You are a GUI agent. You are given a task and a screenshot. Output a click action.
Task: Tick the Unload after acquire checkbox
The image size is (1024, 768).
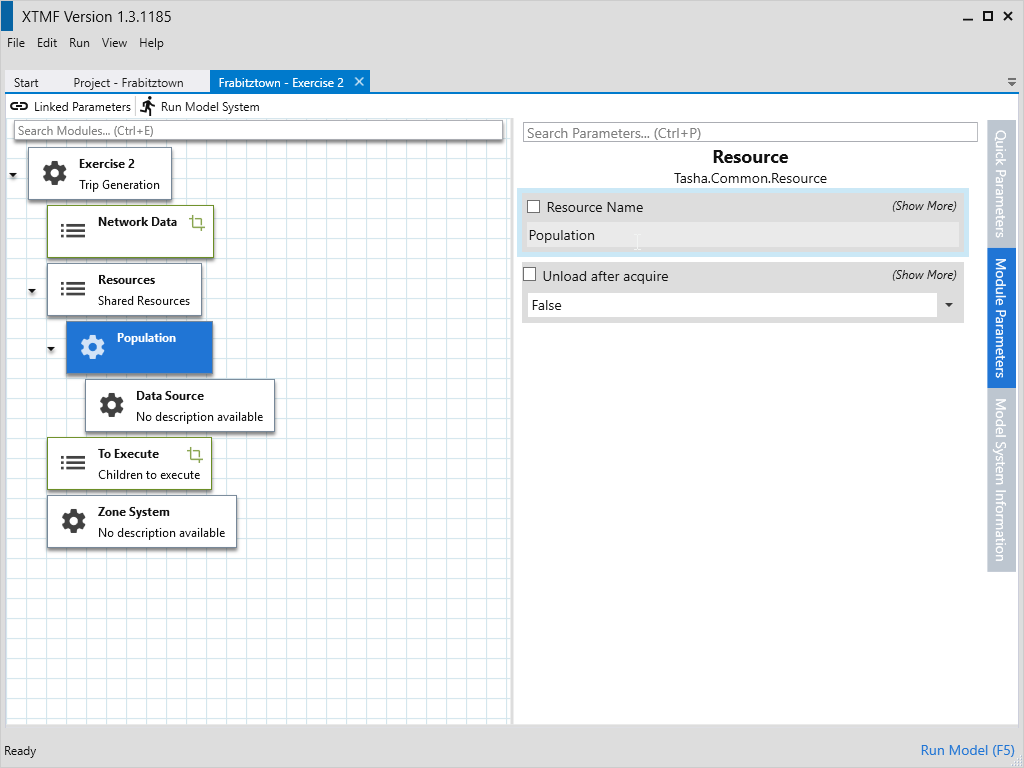(x=530, y=275)
